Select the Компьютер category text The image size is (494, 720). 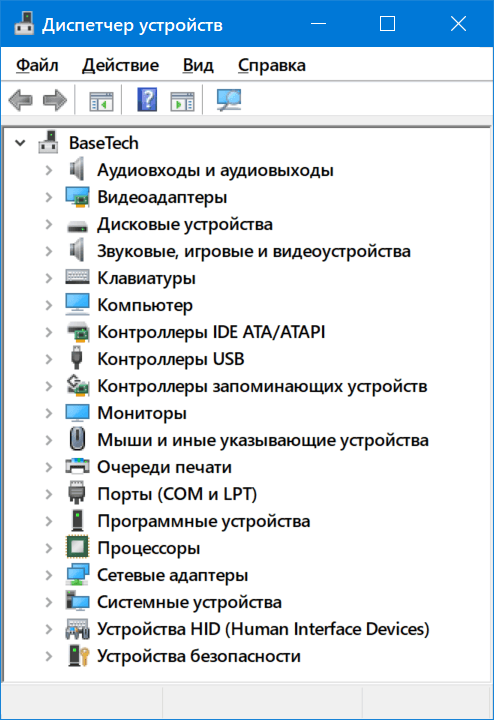(145, 305)
